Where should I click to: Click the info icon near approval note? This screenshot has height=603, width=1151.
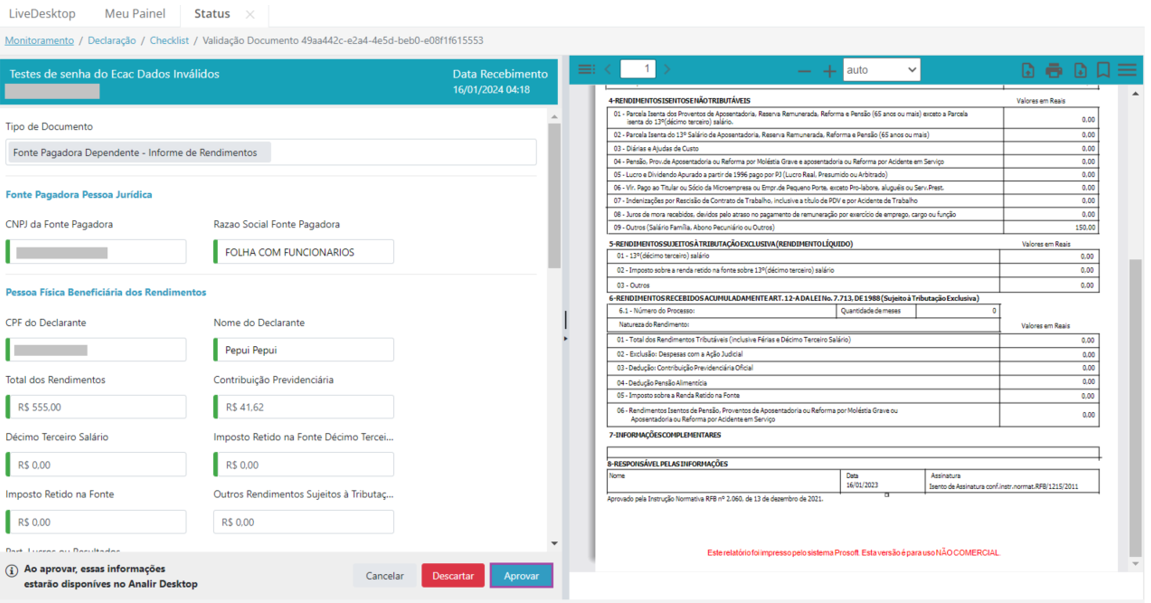point(12,571)
